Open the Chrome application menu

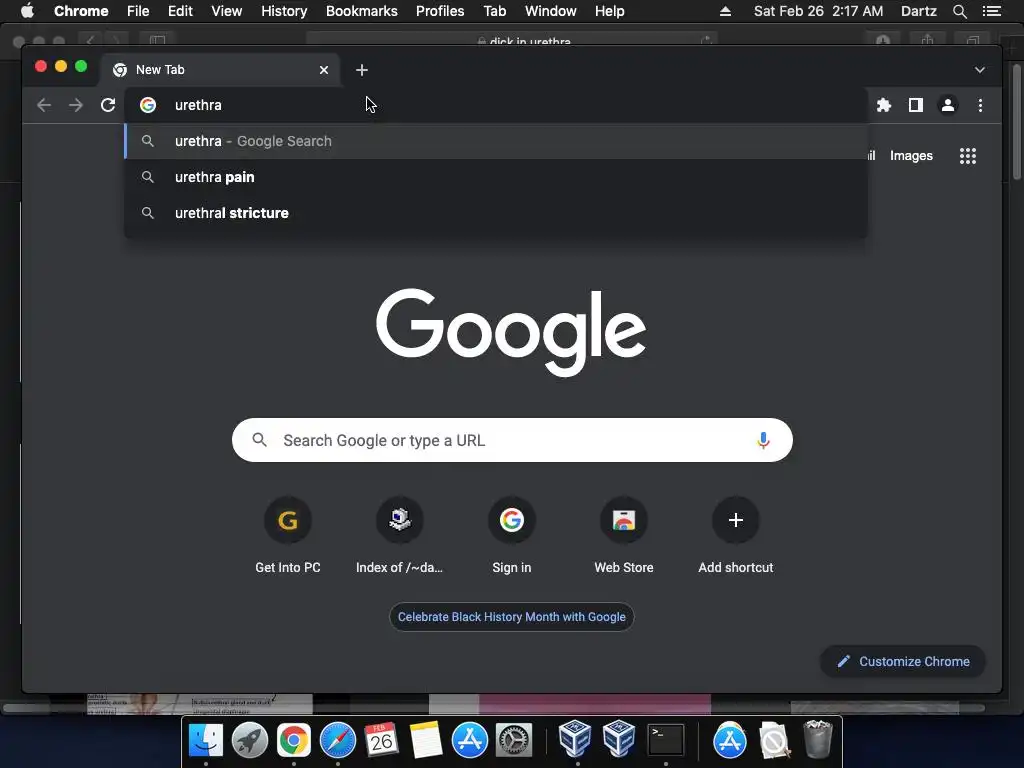pos(81,11)
